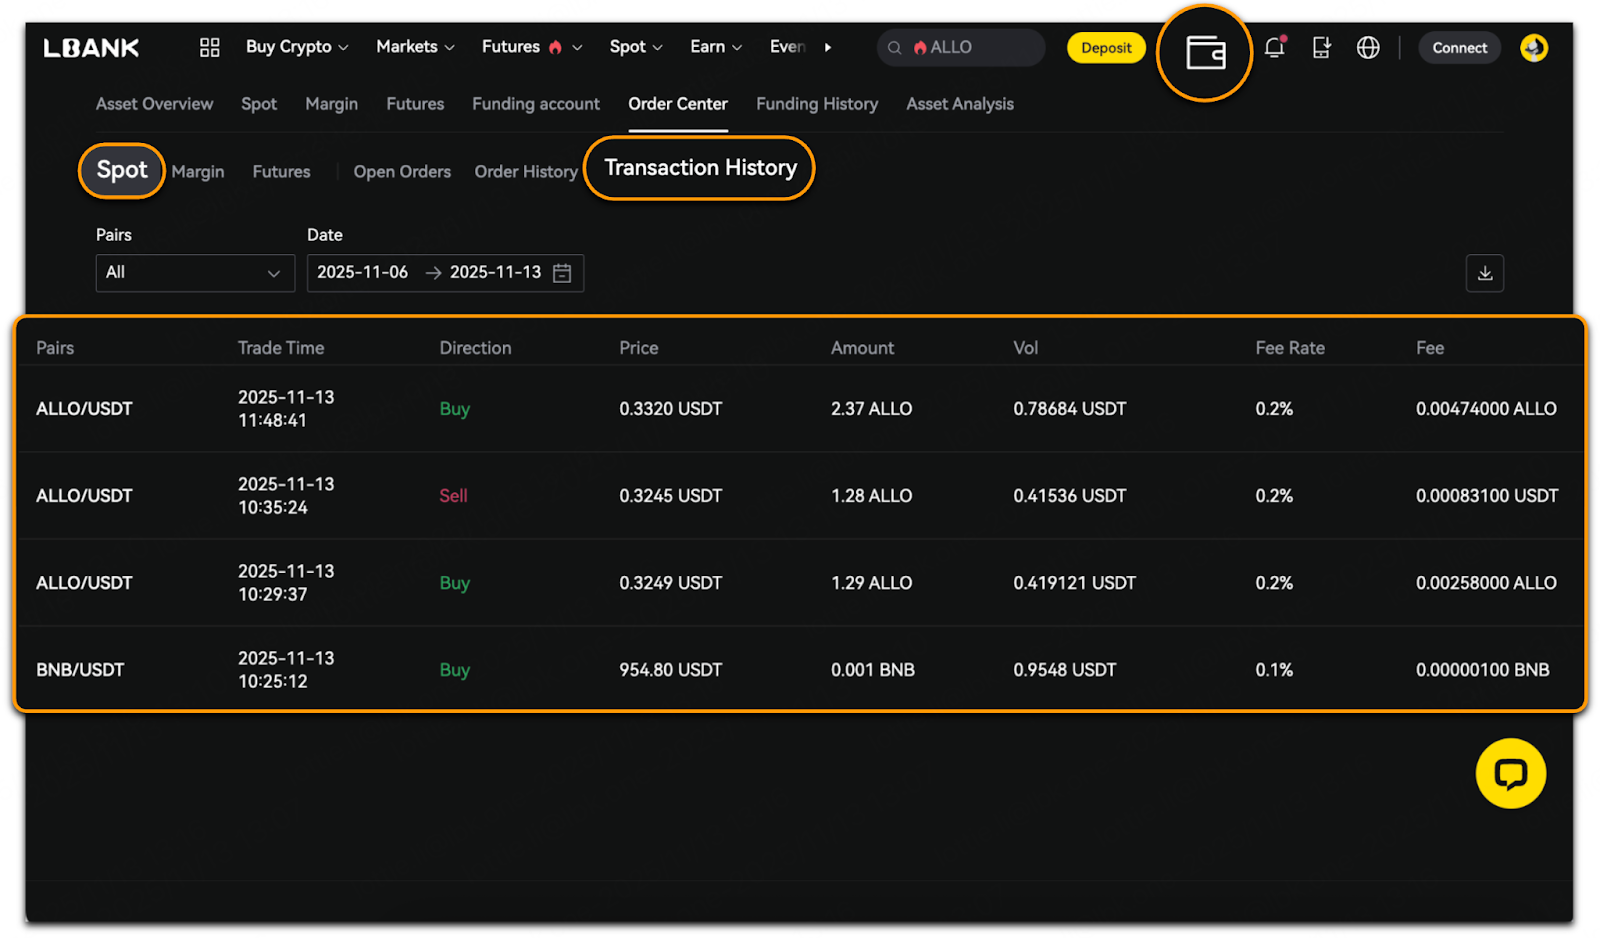Expand the Pairs filter dropdown
Screen dimensions: 1600x938
coord(195,273)
